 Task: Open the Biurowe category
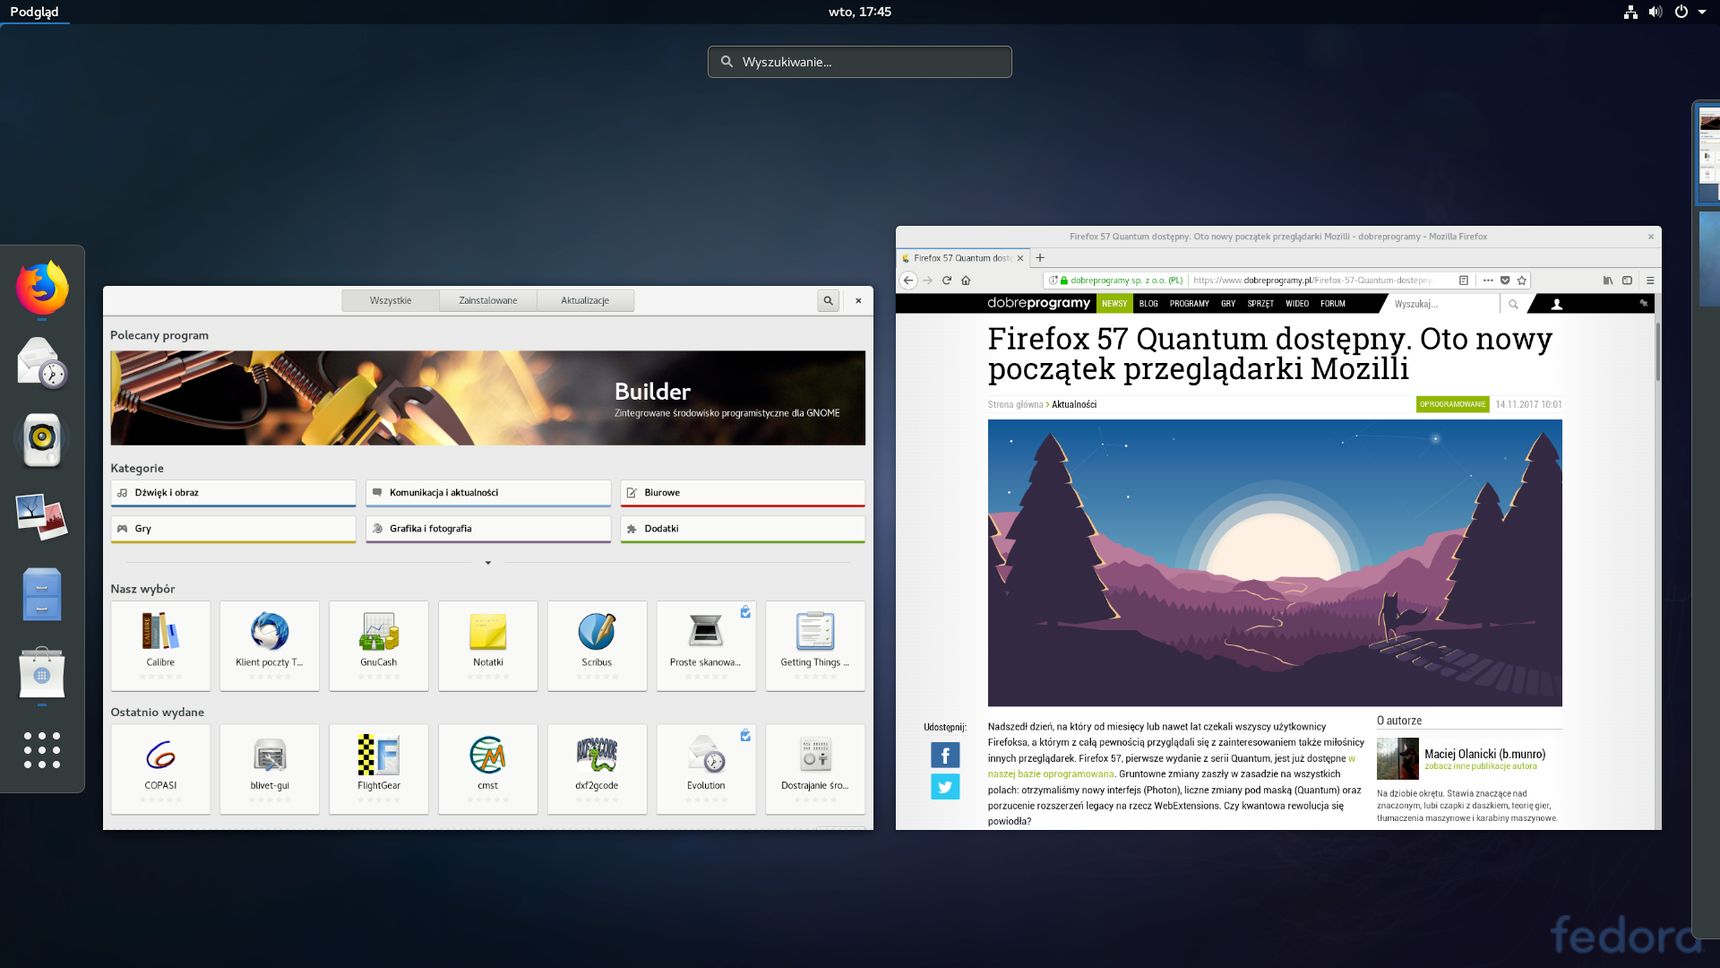(x=743, y=493)
